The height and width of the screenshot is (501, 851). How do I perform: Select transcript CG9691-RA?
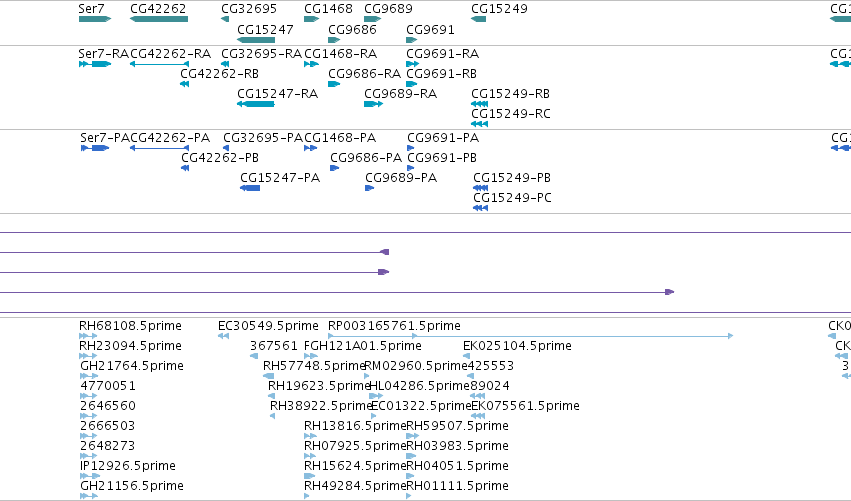coord(442,54)
